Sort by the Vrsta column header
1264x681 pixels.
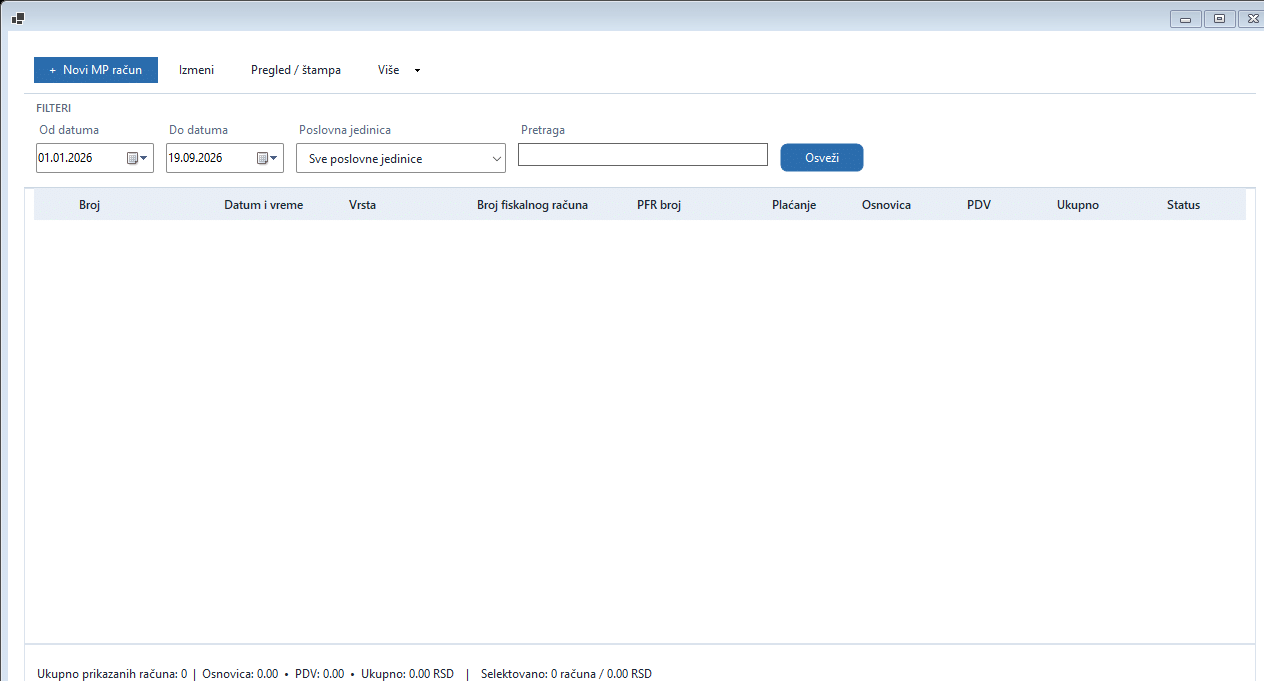(x=362, y=205)
